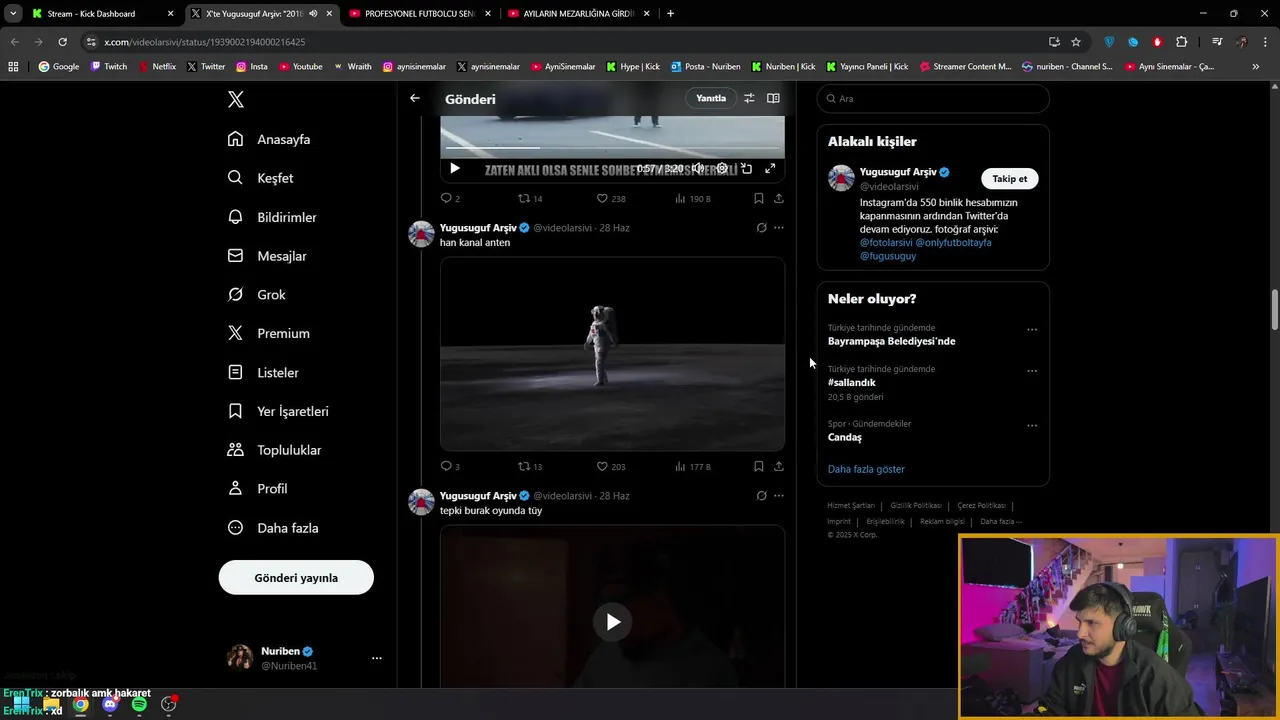Bookmark the 'han kanal anten' post
Image resolution: width=1280 pixels, height=720 pixels.
(x=759, y=466)
